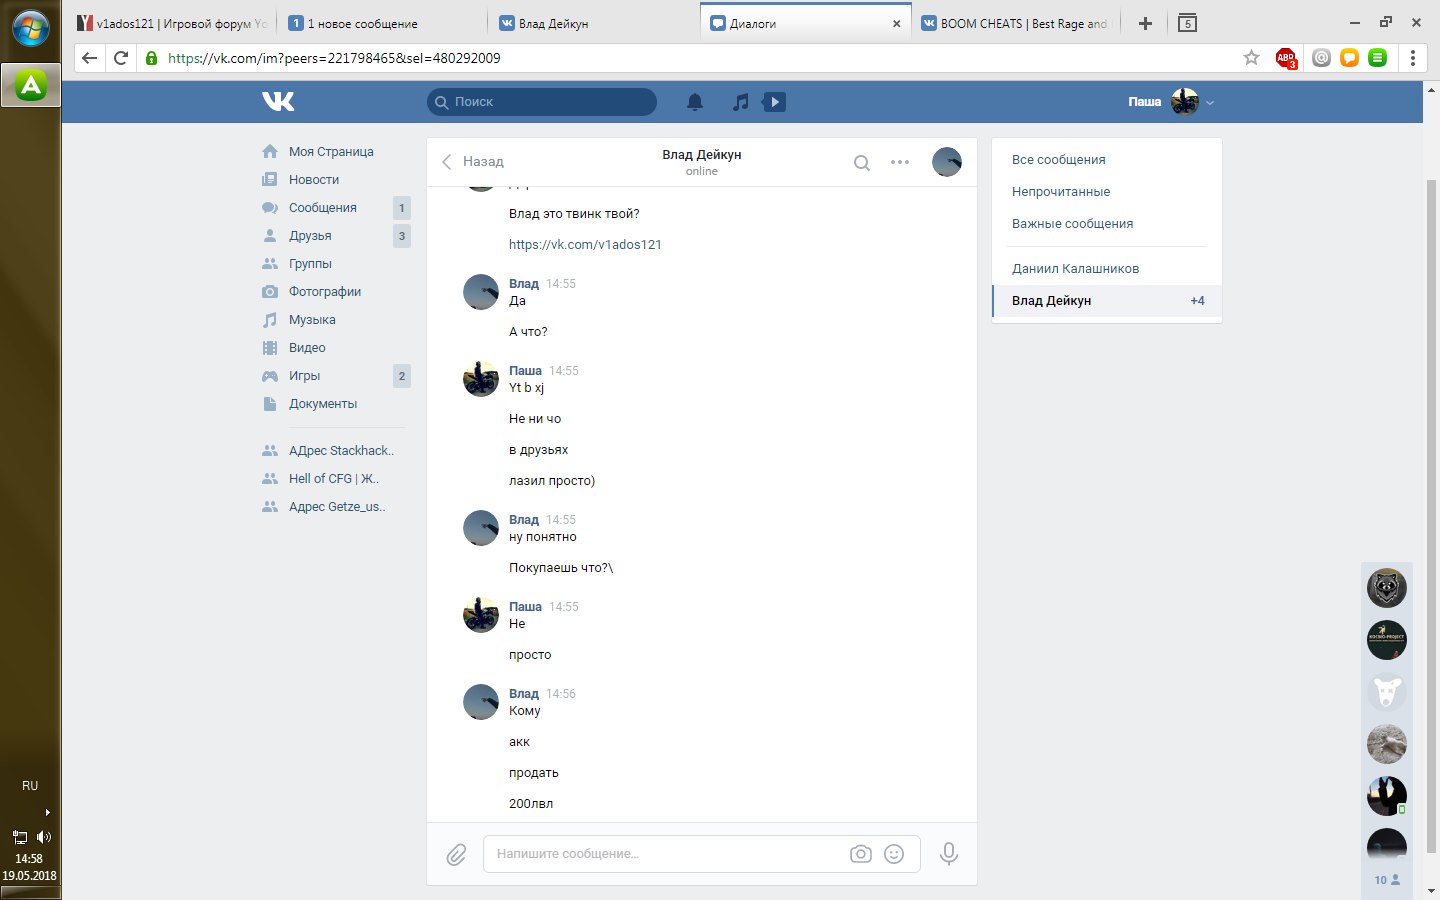Click the video play icon in header
Screen dimensions: 1440x900
pyautogui.click(x=774, y=101)
